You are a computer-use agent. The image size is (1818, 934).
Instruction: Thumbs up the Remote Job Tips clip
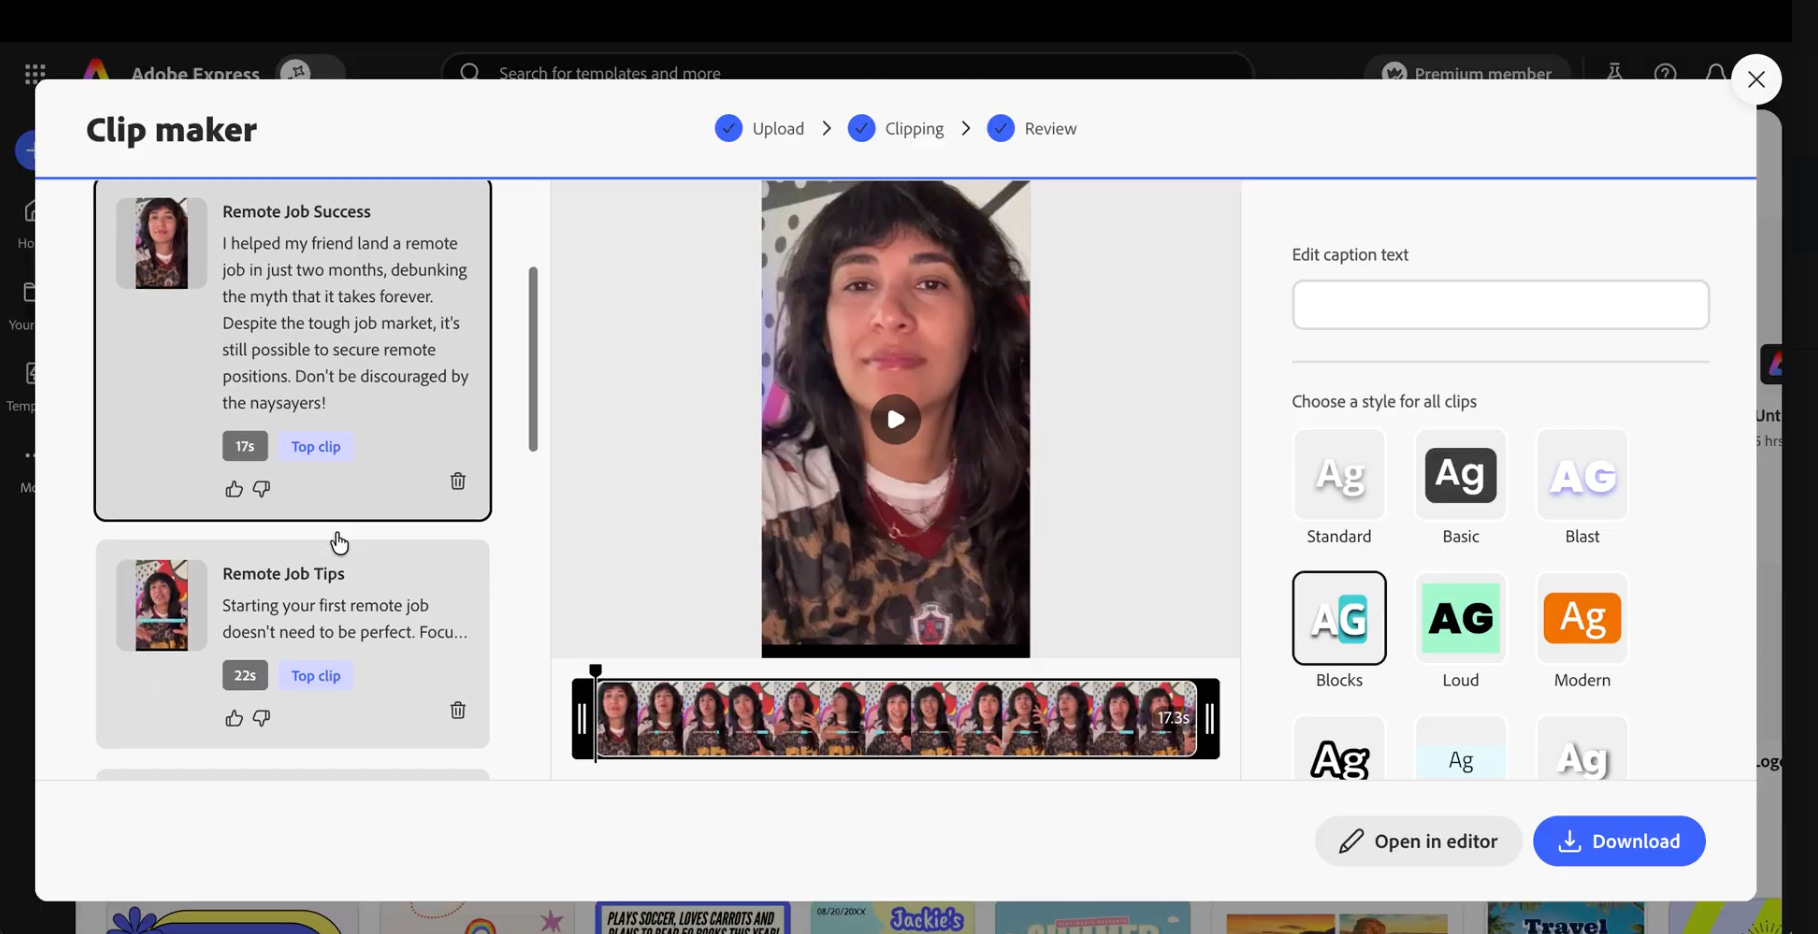tap(234, 718)
